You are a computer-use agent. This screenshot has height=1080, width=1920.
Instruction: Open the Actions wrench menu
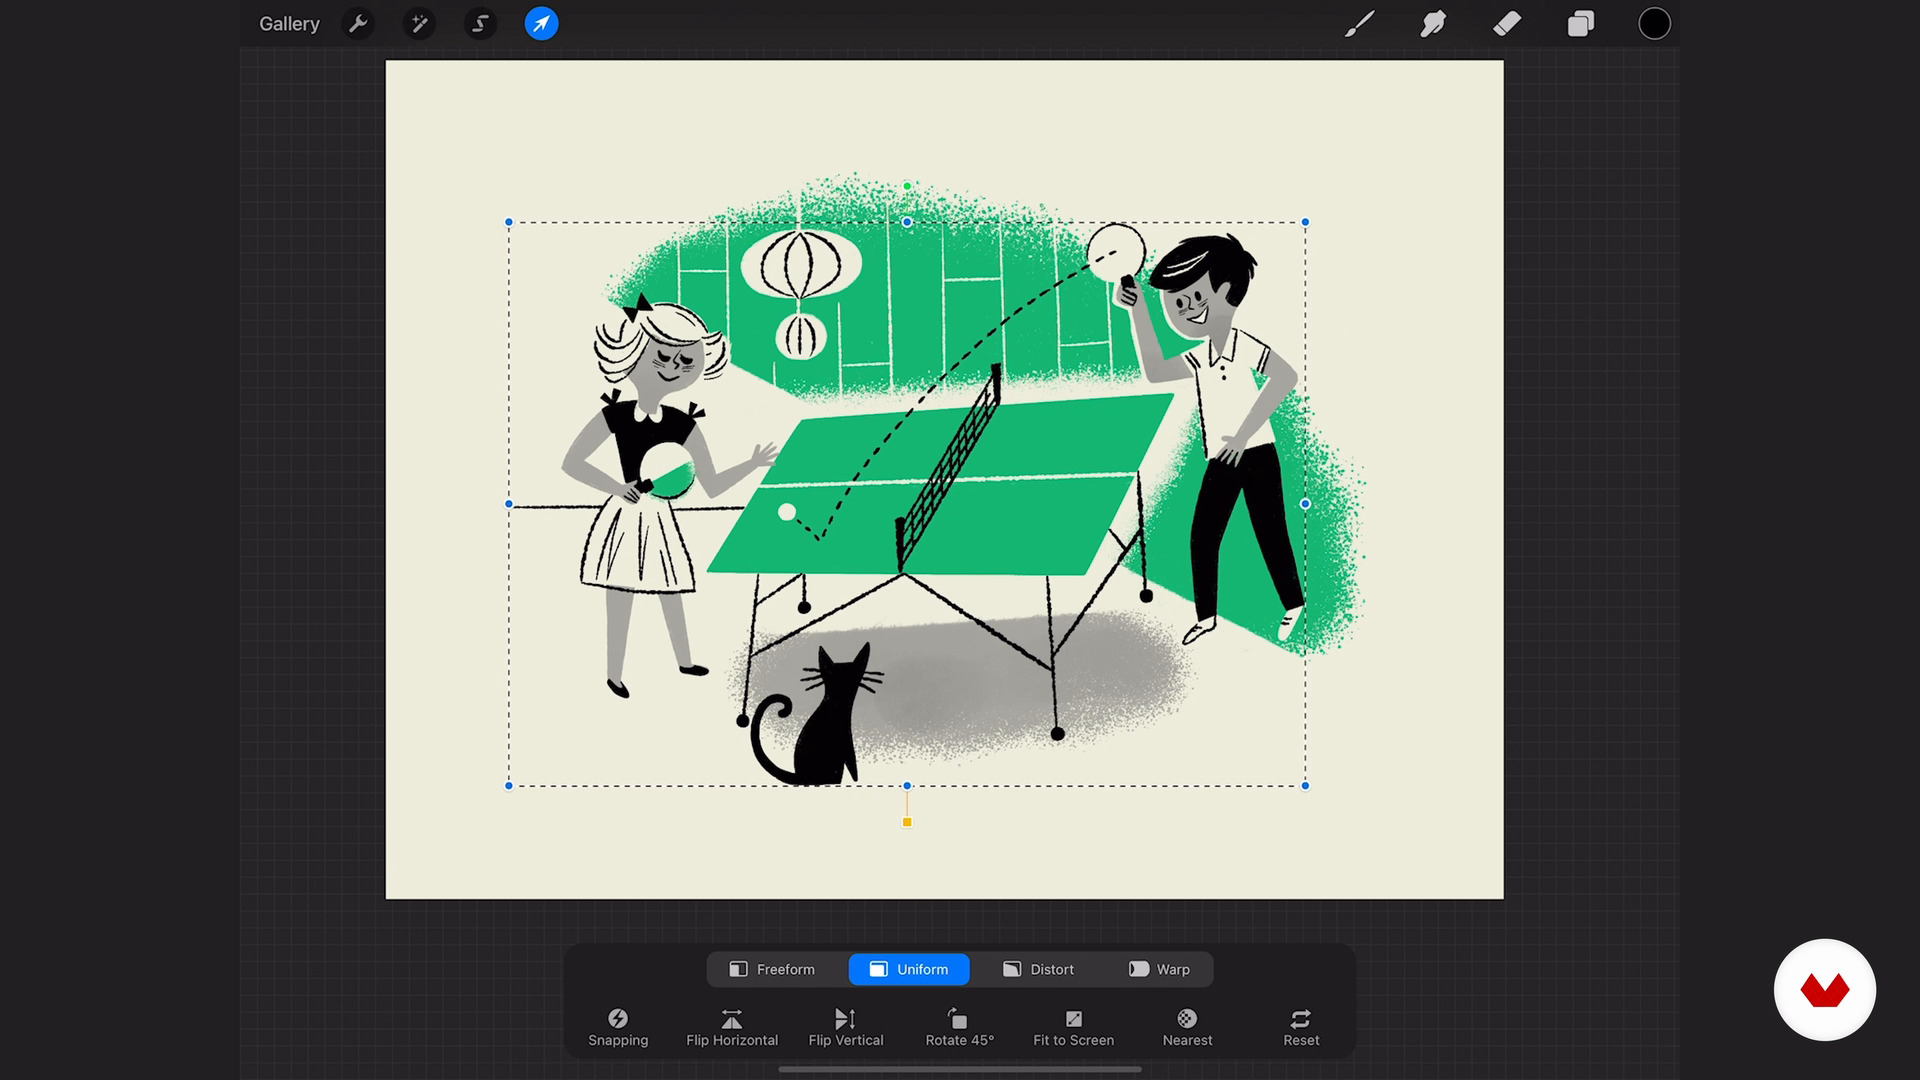pyautogui.click(x=358, y=24)
